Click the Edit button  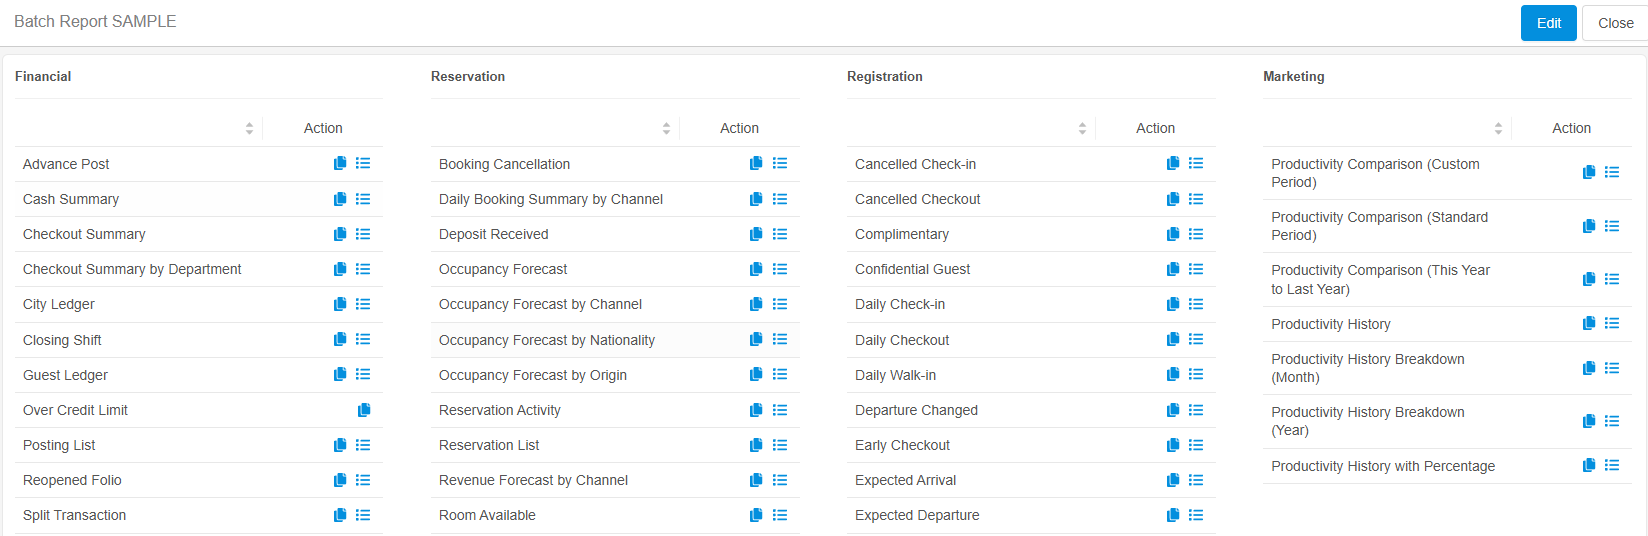coord(1549,23)
